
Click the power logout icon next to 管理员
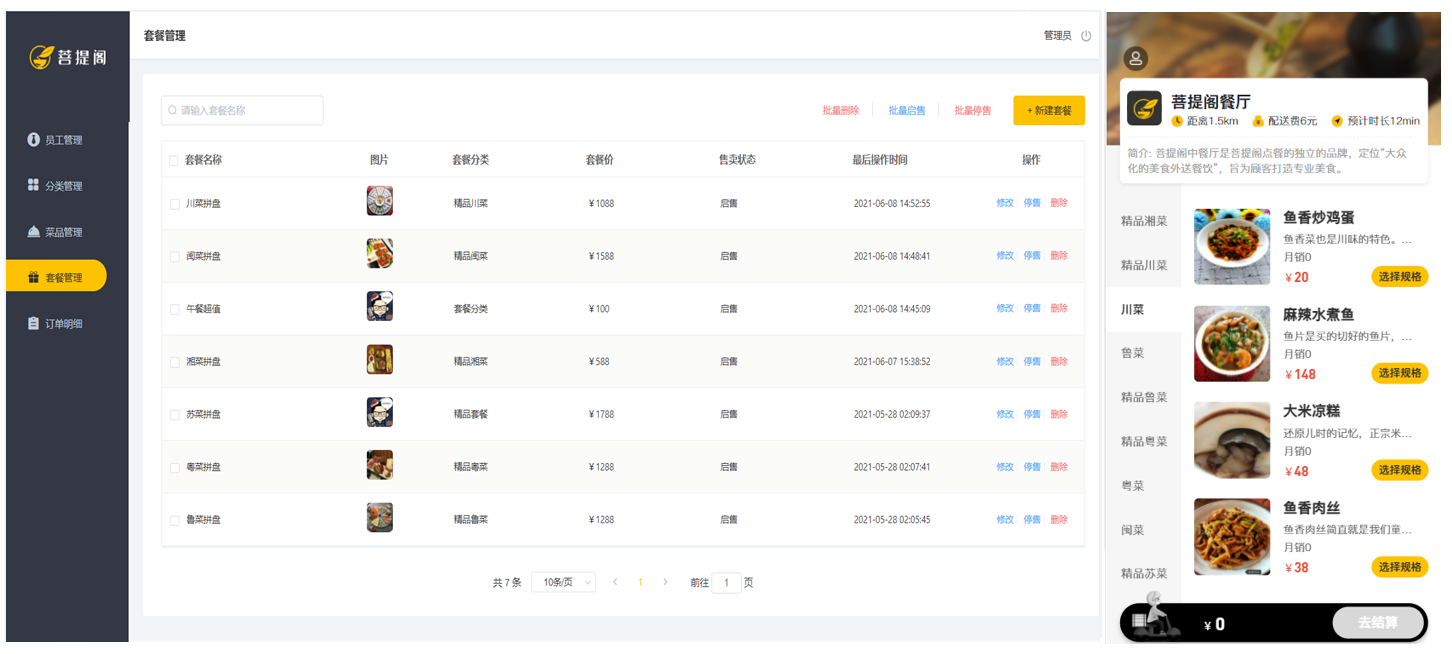1085,34
